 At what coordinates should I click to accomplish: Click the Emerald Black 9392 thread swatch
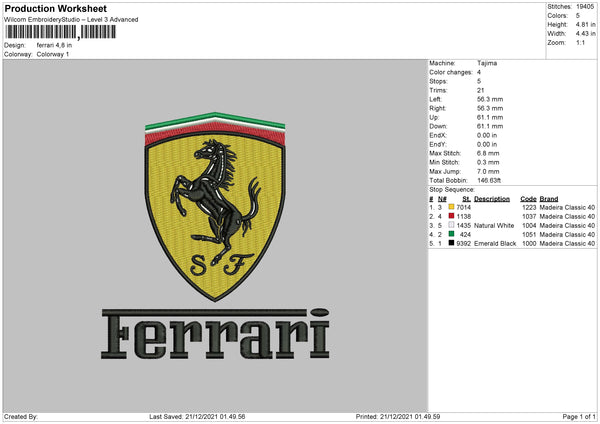click(451, 243)
